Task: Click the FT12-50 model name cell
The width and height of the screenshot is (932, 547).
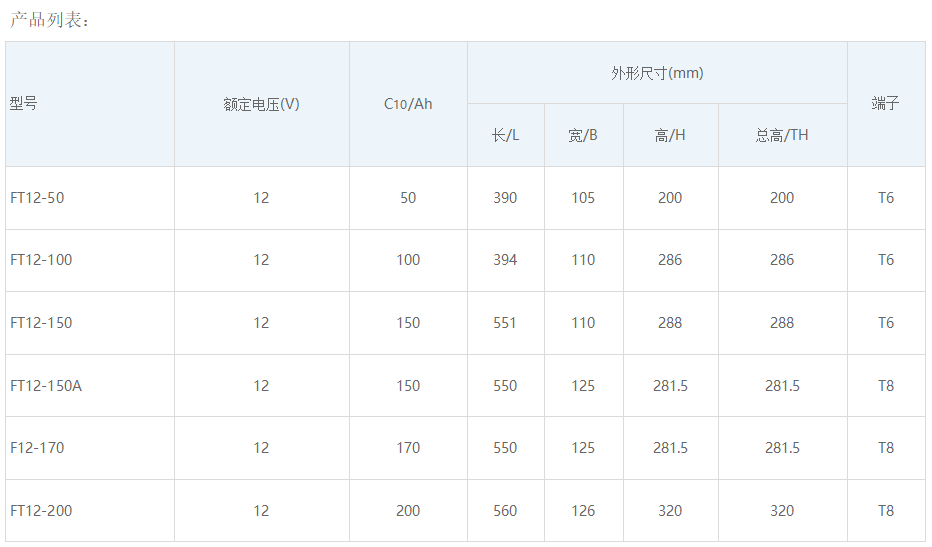Action: coord(37,198)
